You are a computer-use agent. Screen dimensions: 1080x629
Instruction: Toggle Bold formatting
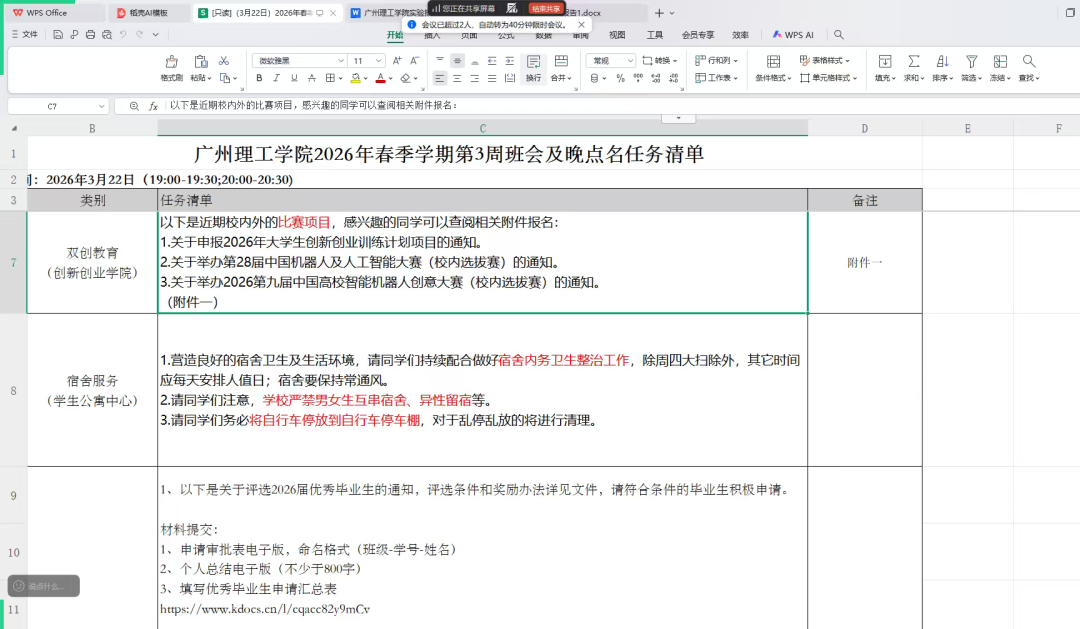259,78
